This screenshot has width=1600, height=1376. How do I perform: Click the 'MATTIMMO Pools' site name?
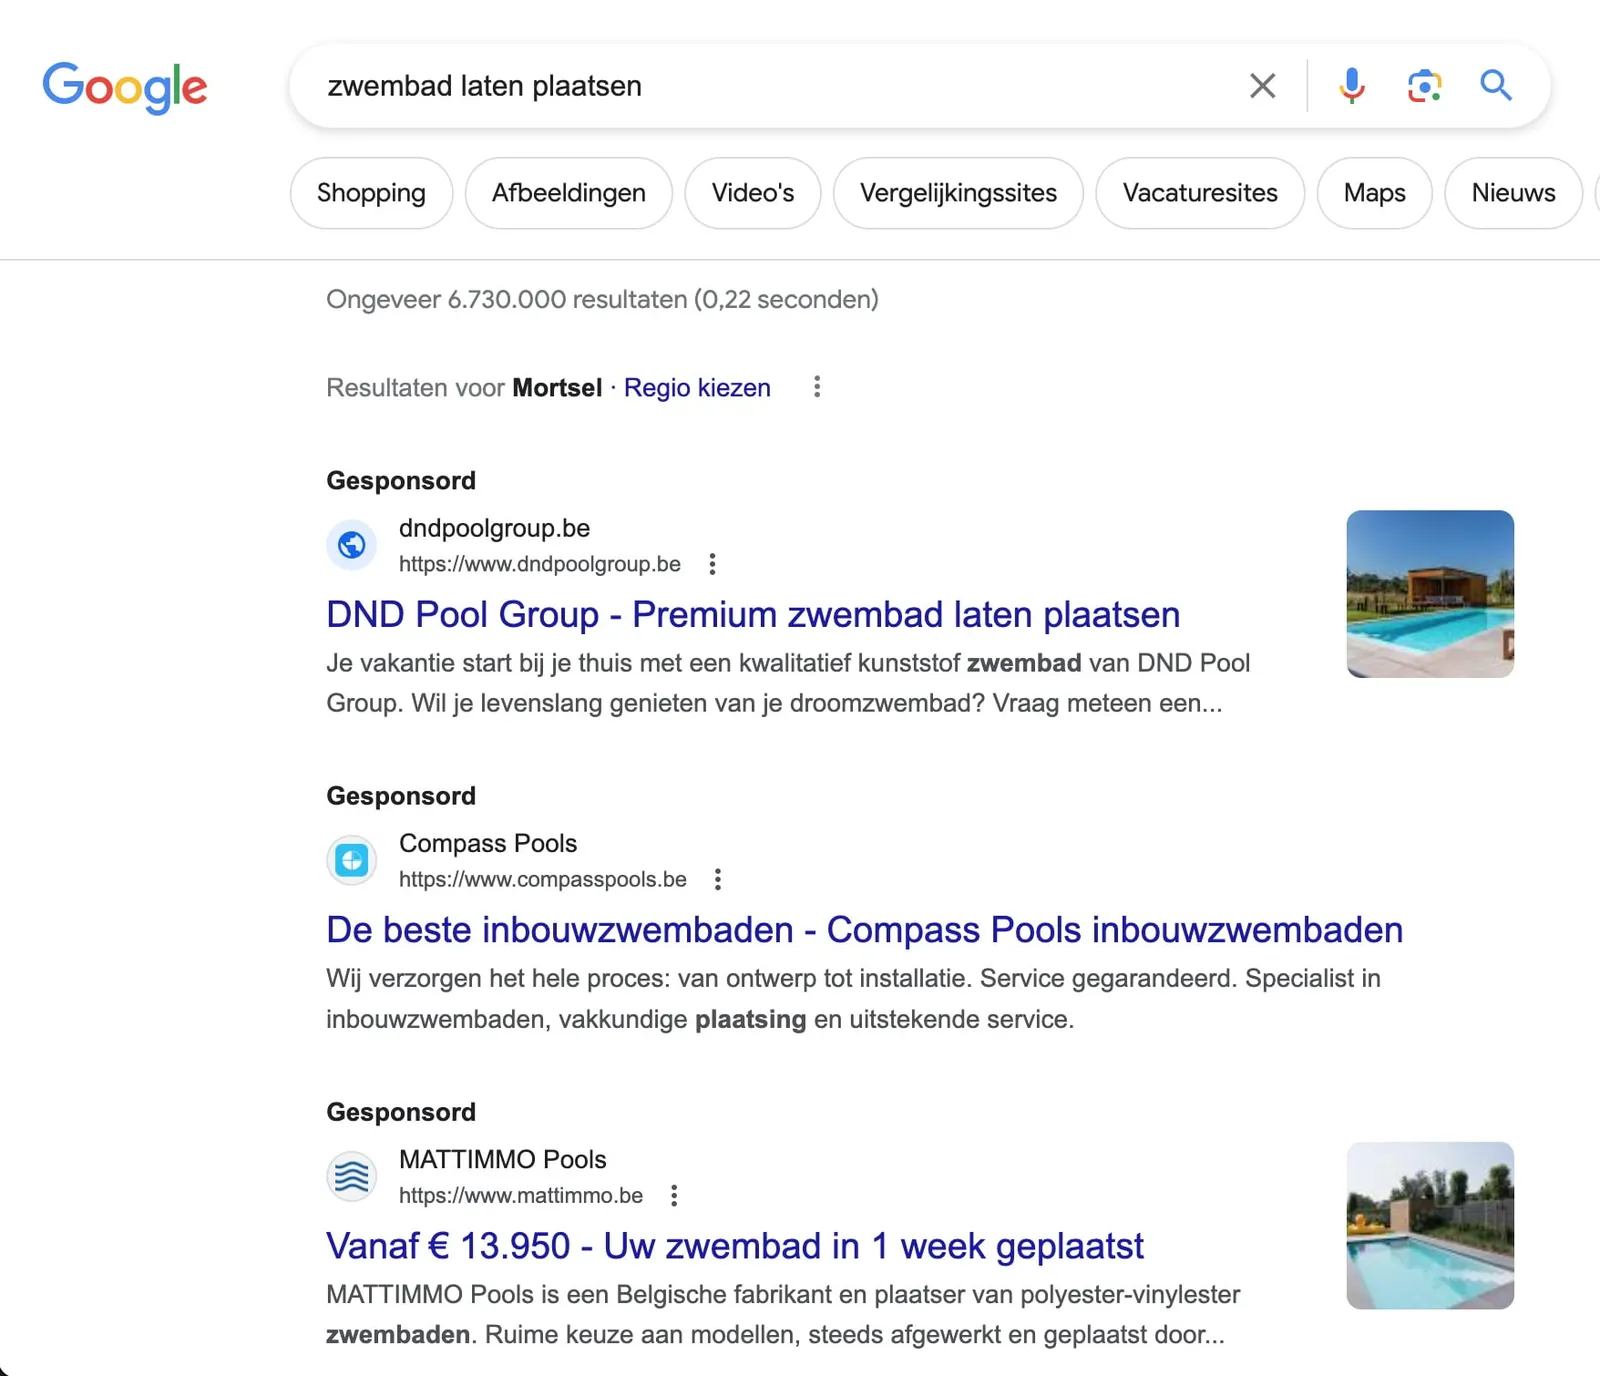click(x=503, y=1159)
